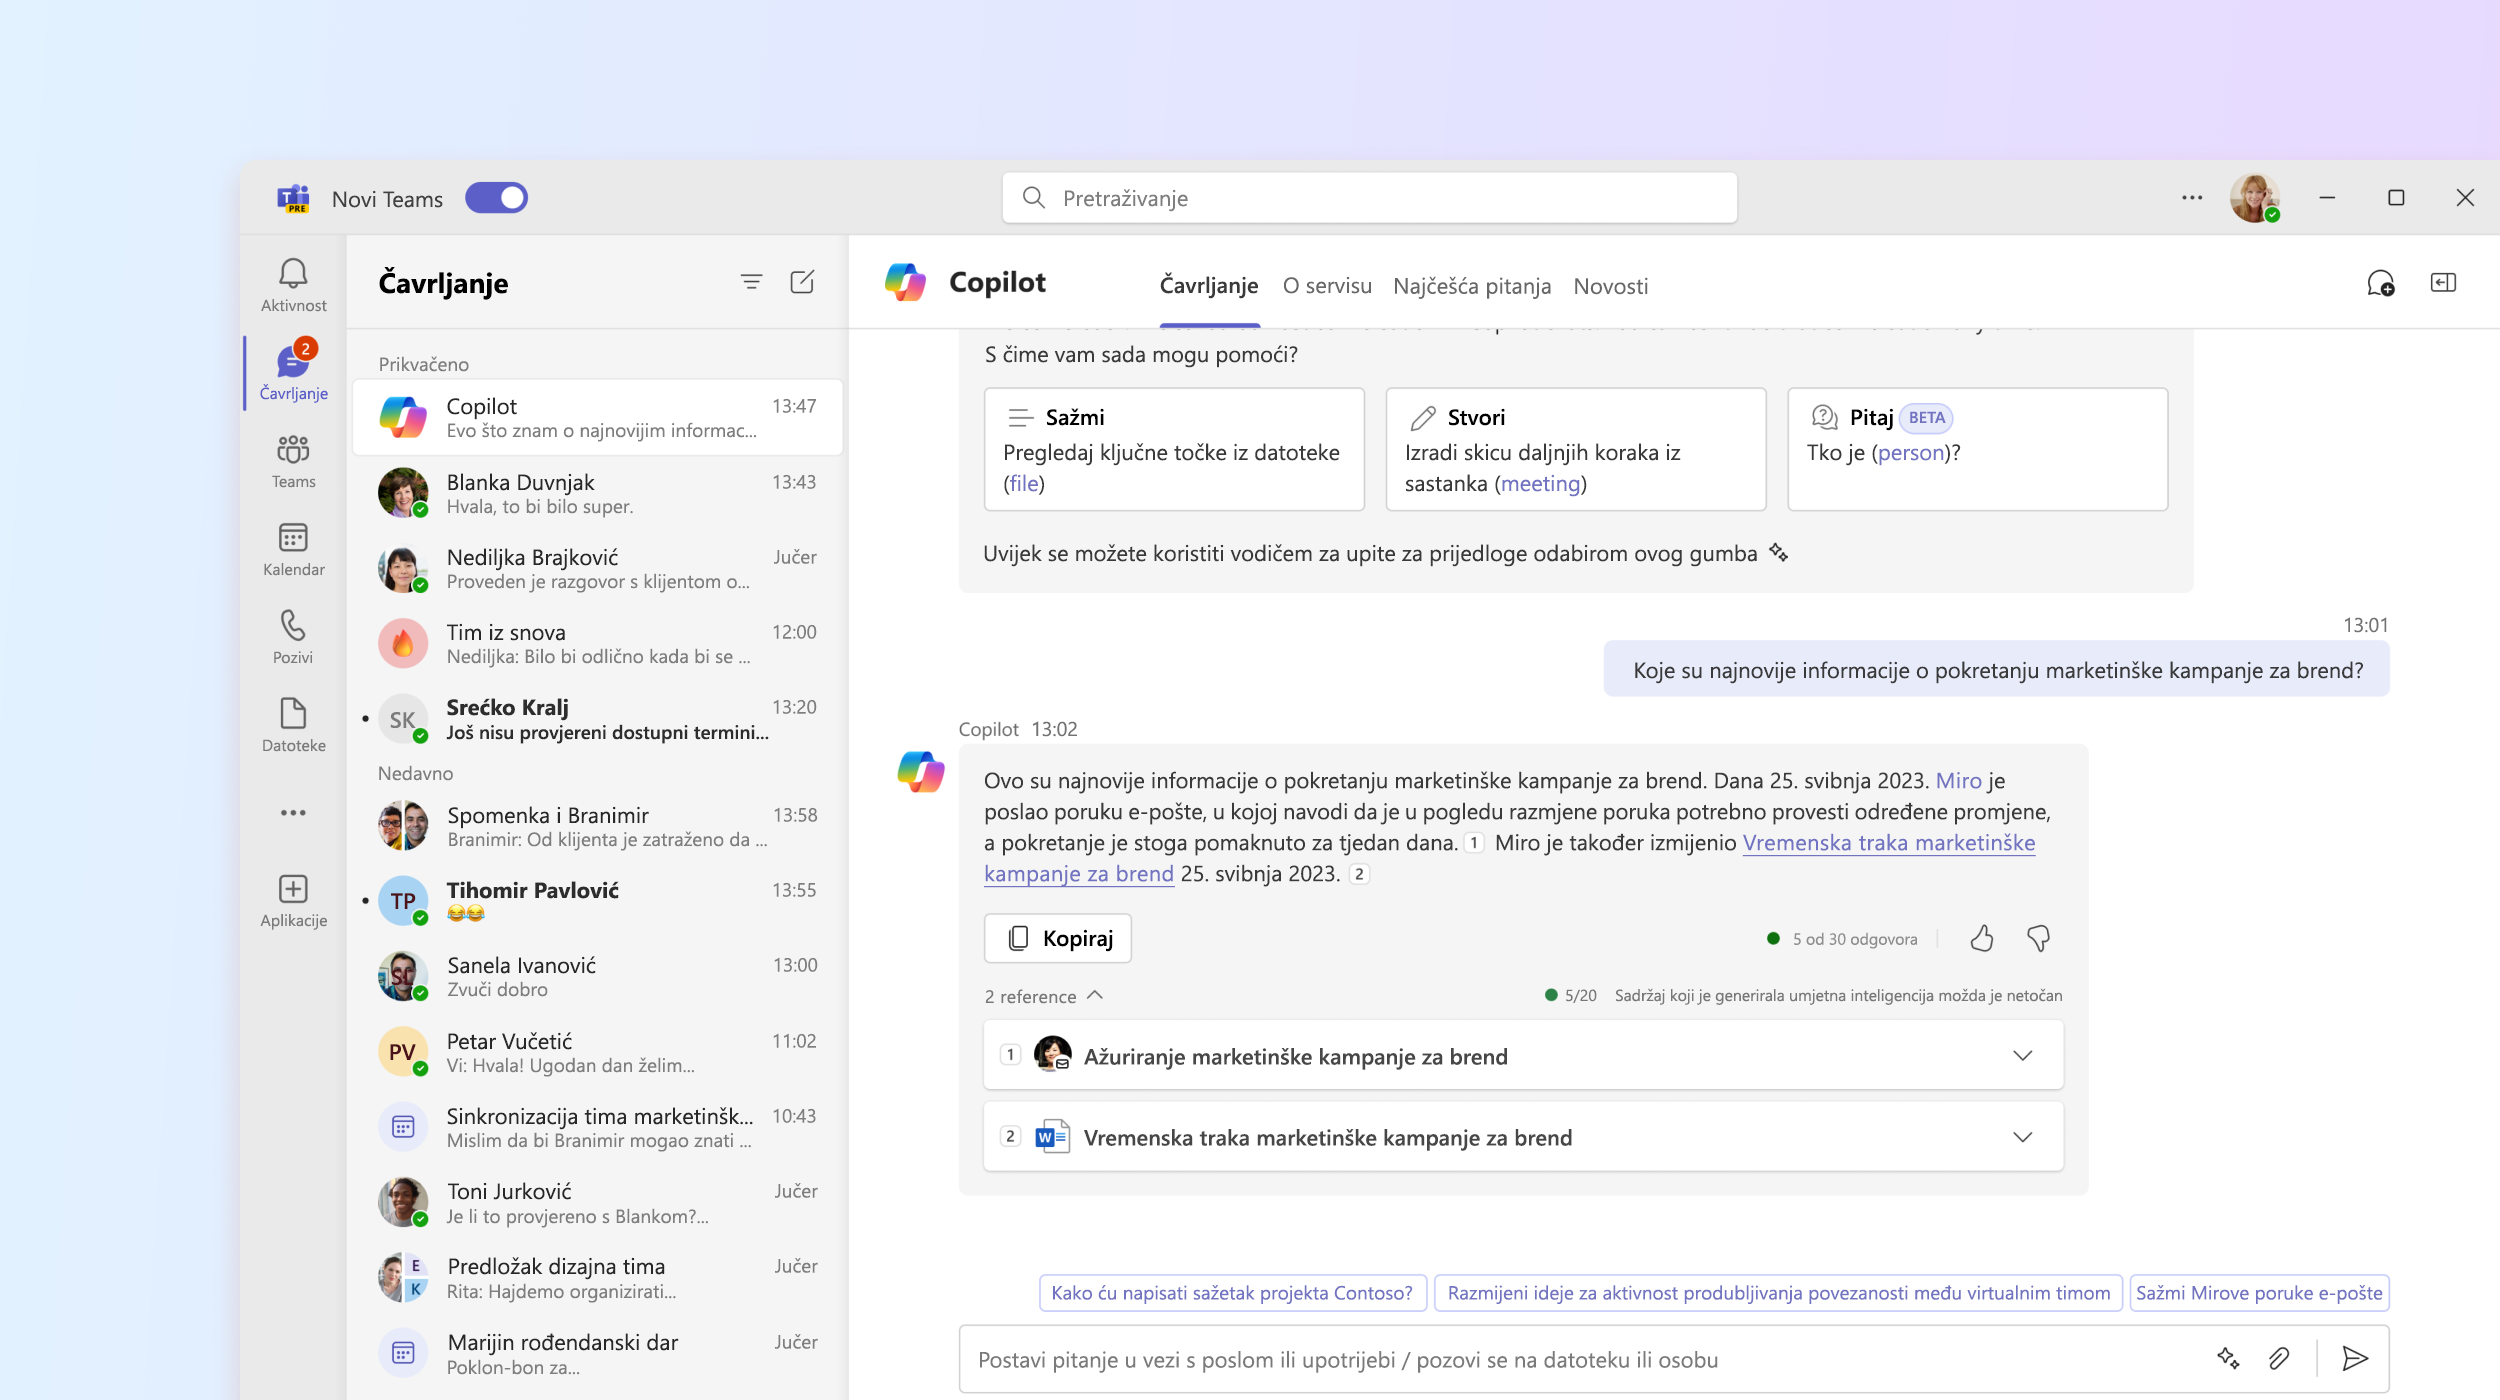Screen dimensions: 2500x1400
Task: Click Sažmi Mirove poruke e-pošte prompt
Action: click(x=2258, y=1292)
